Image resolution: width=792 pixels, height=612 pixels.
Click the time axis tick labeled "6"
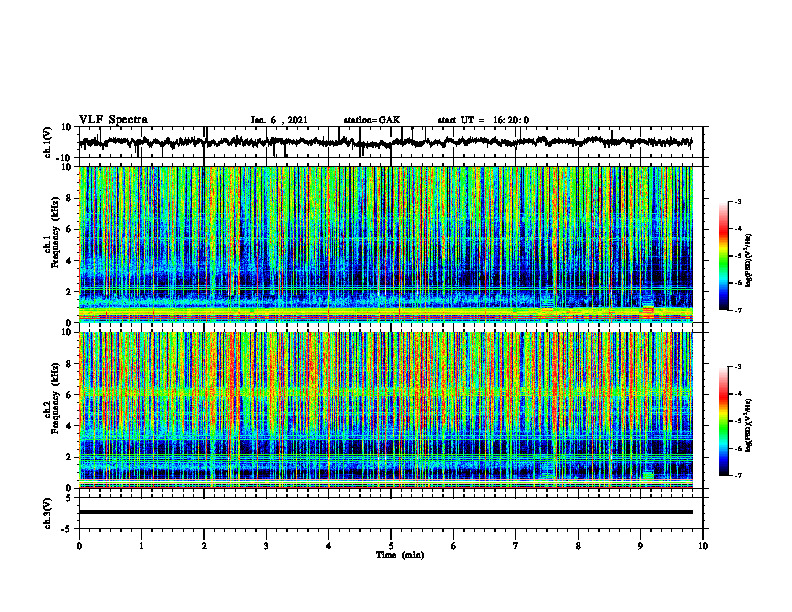click(x=453, y=546)
